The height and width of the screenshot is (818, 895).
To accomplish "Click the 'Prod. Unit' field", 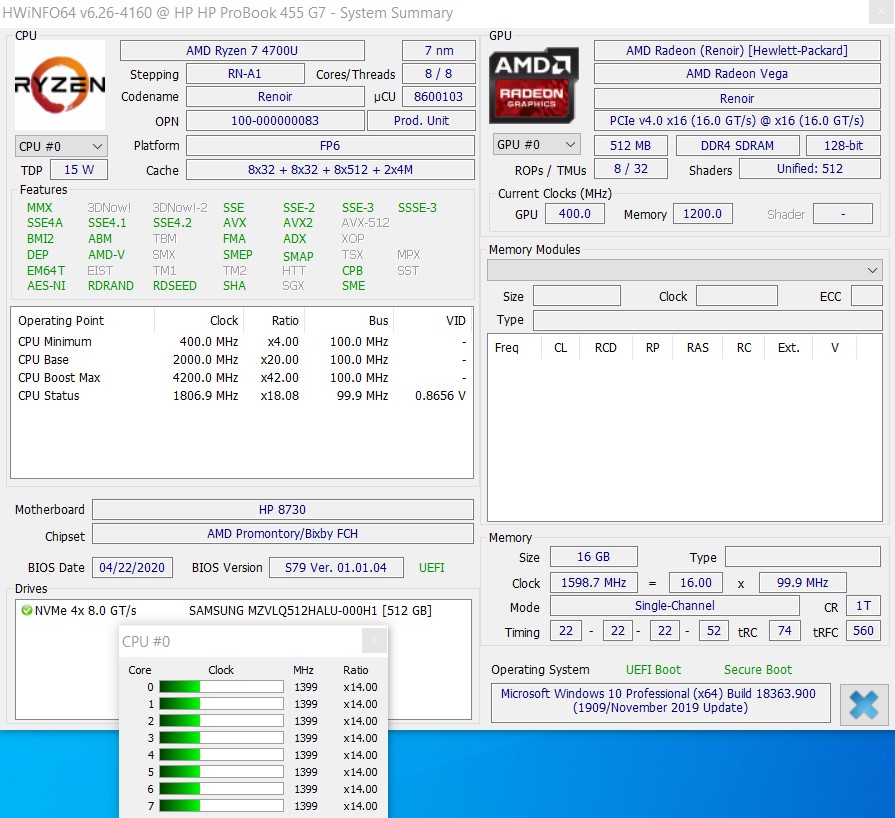I will coord(421,120).
